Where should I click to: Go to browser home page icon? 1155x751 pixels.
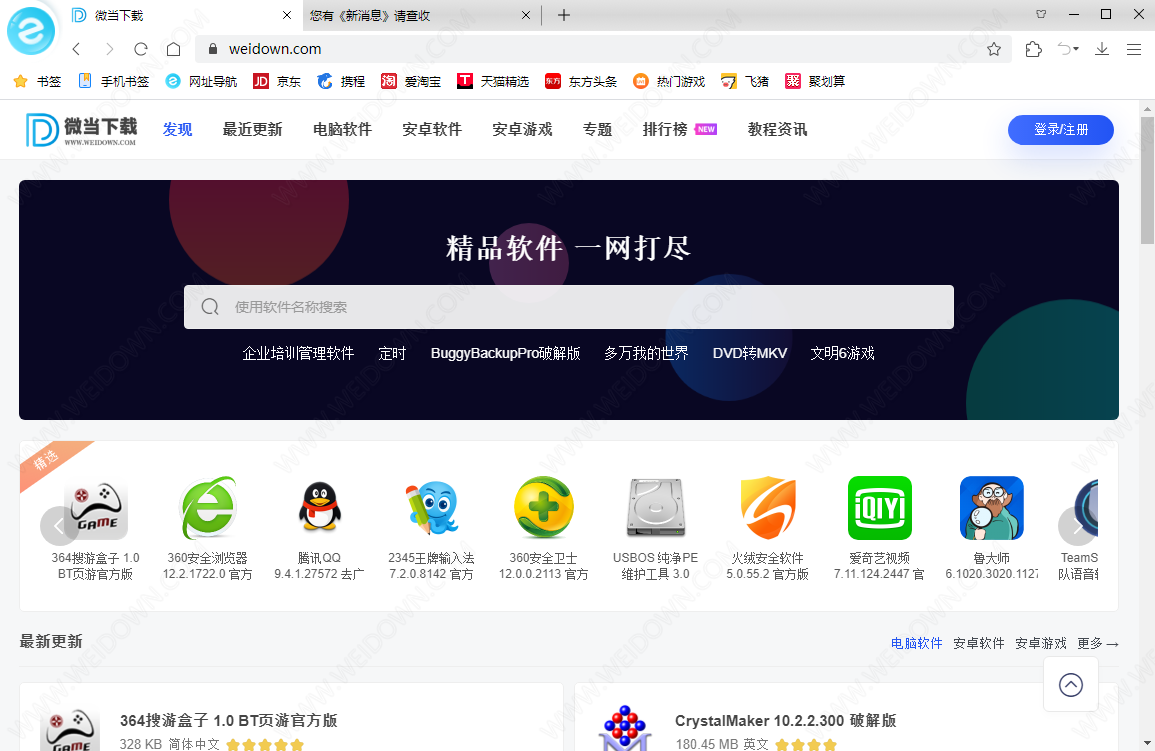(x=174, y=49)
